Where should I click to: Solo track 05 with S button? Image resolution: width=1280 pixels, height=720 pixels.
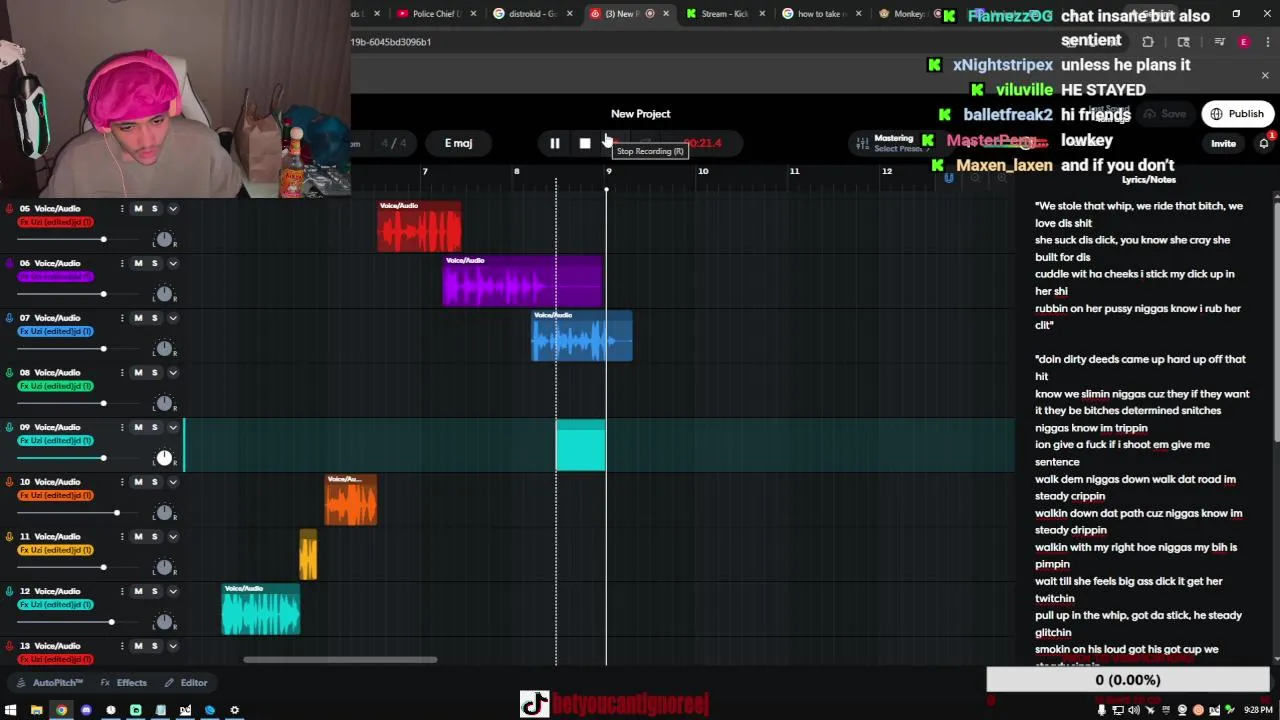tap(154, 209)
